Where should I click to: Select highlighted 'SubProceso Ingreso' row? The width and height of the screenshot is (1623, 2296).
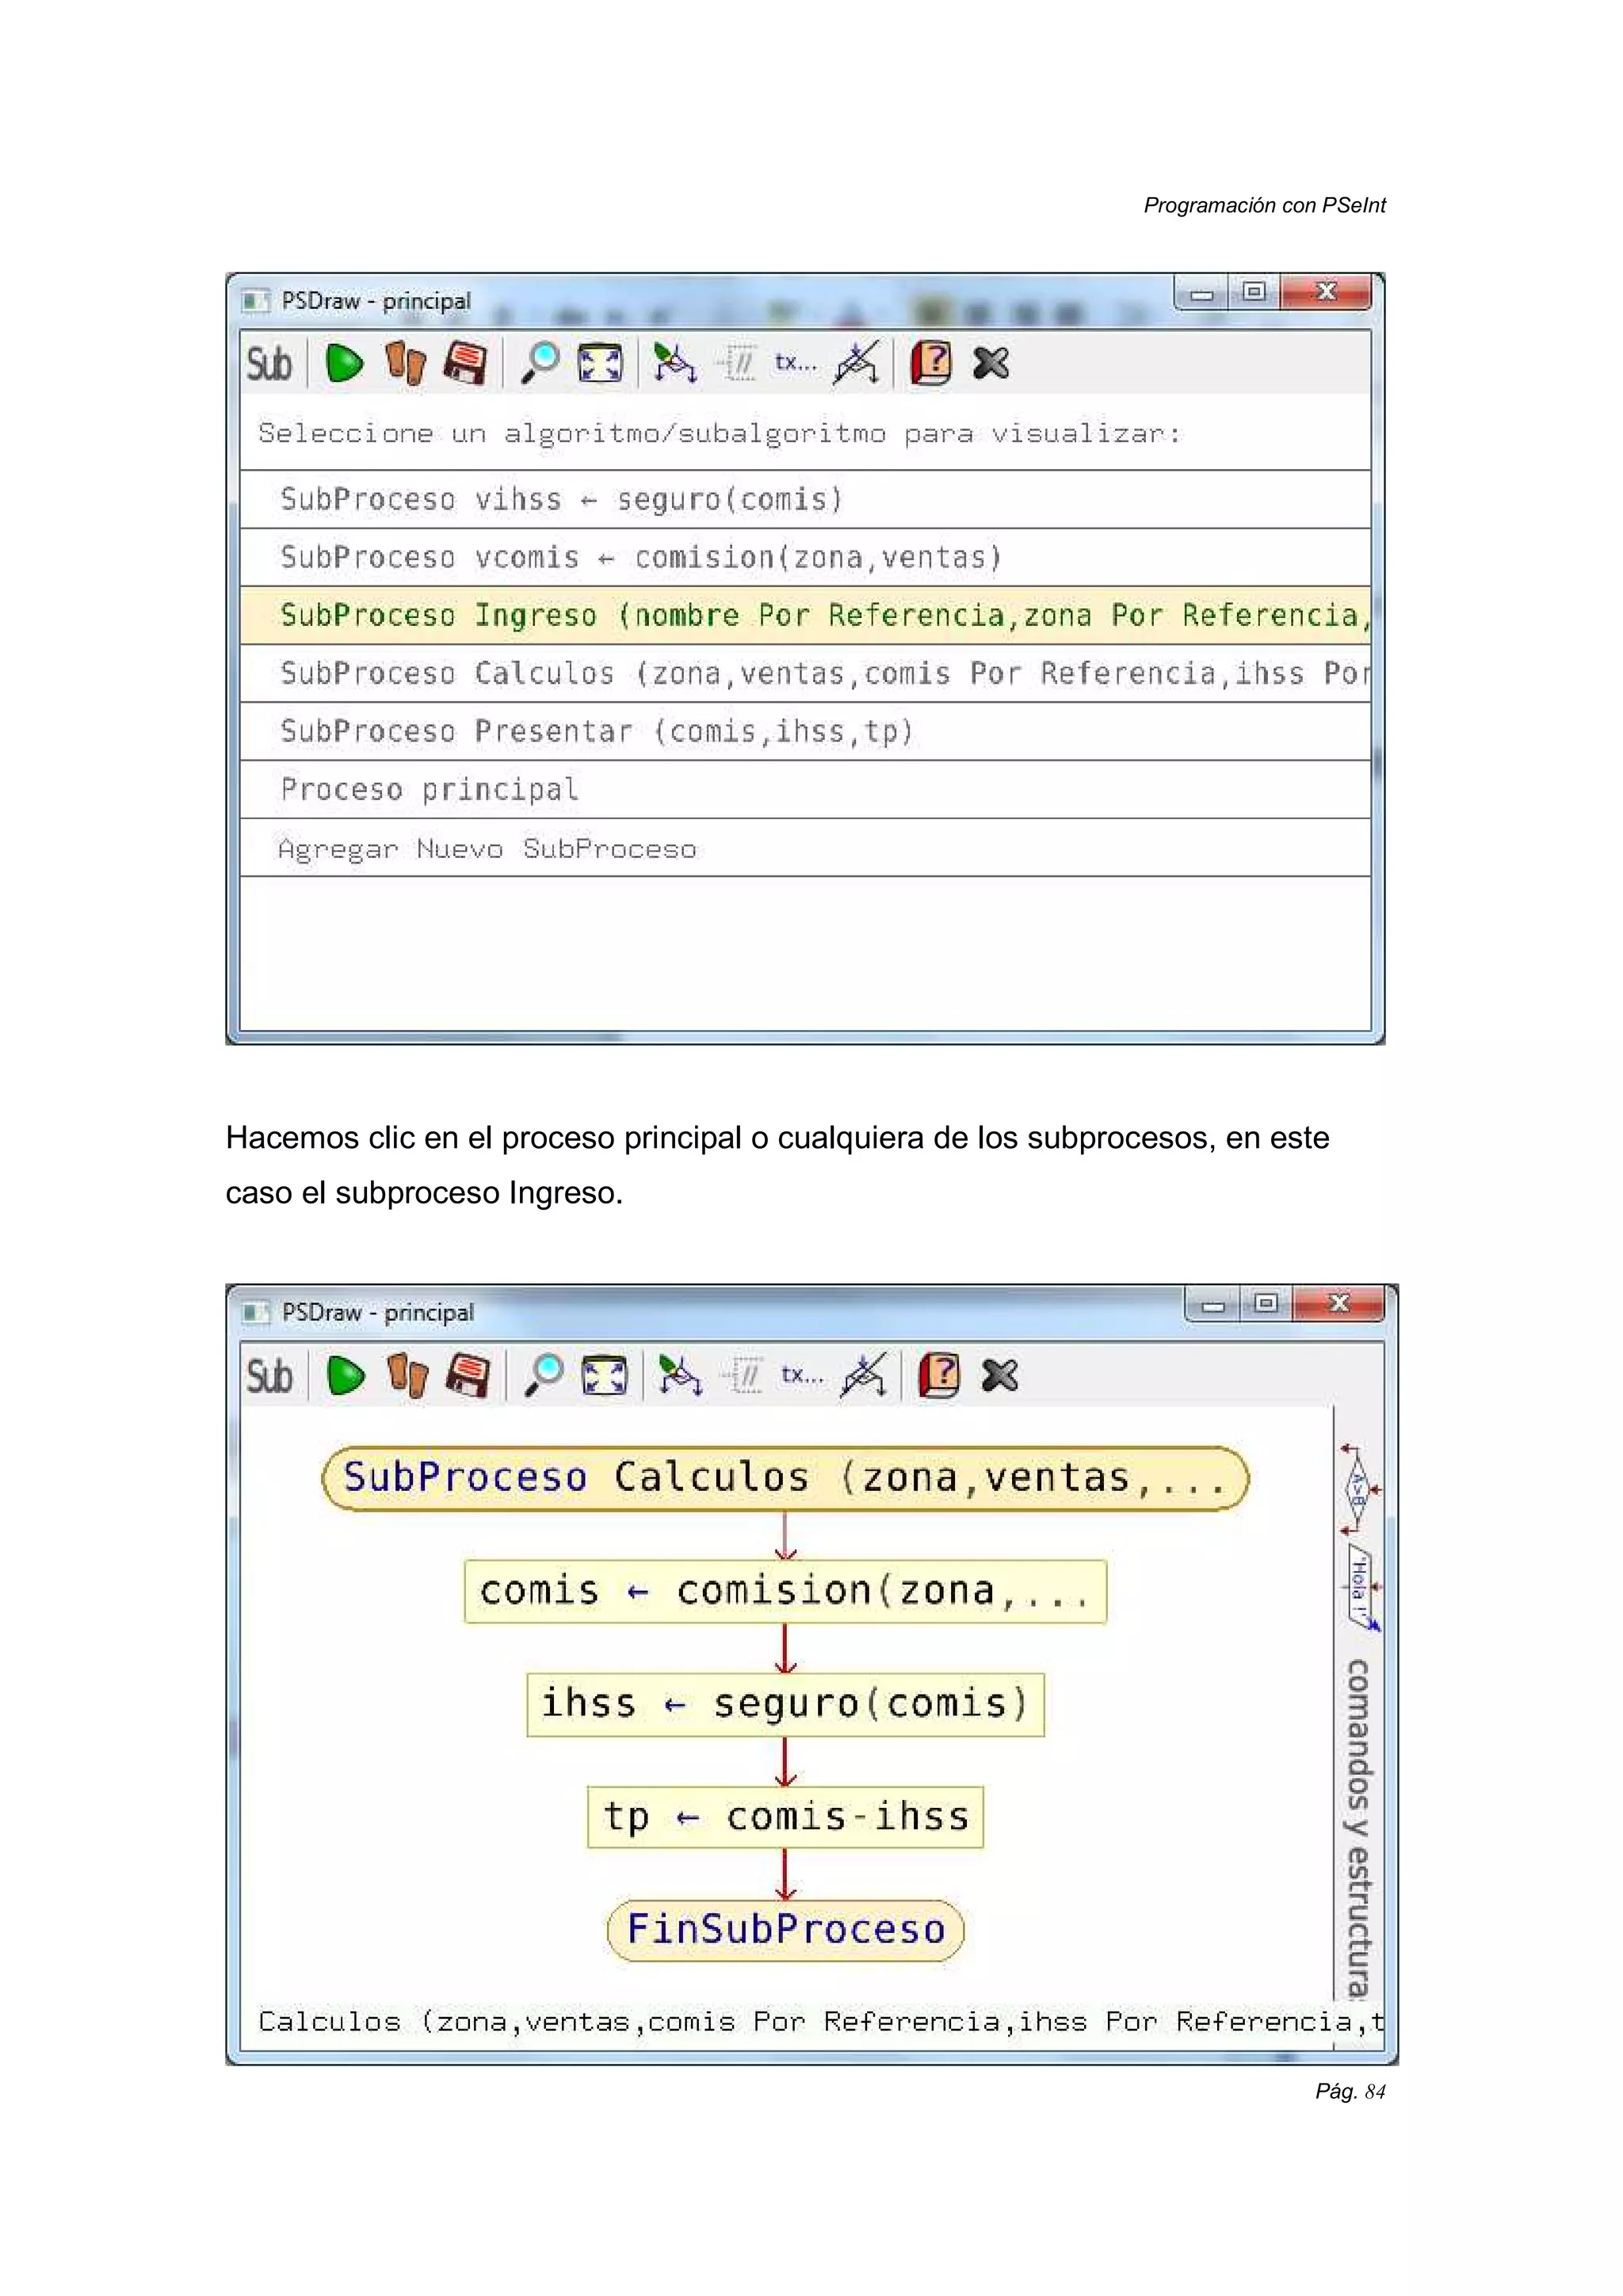pos(805,615)
